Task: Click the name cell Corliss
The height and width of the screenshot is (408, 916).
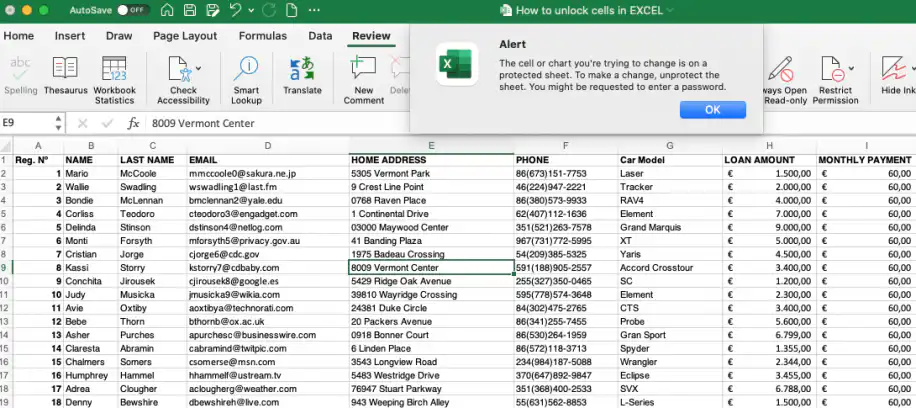Action: (x=91, y=214)
